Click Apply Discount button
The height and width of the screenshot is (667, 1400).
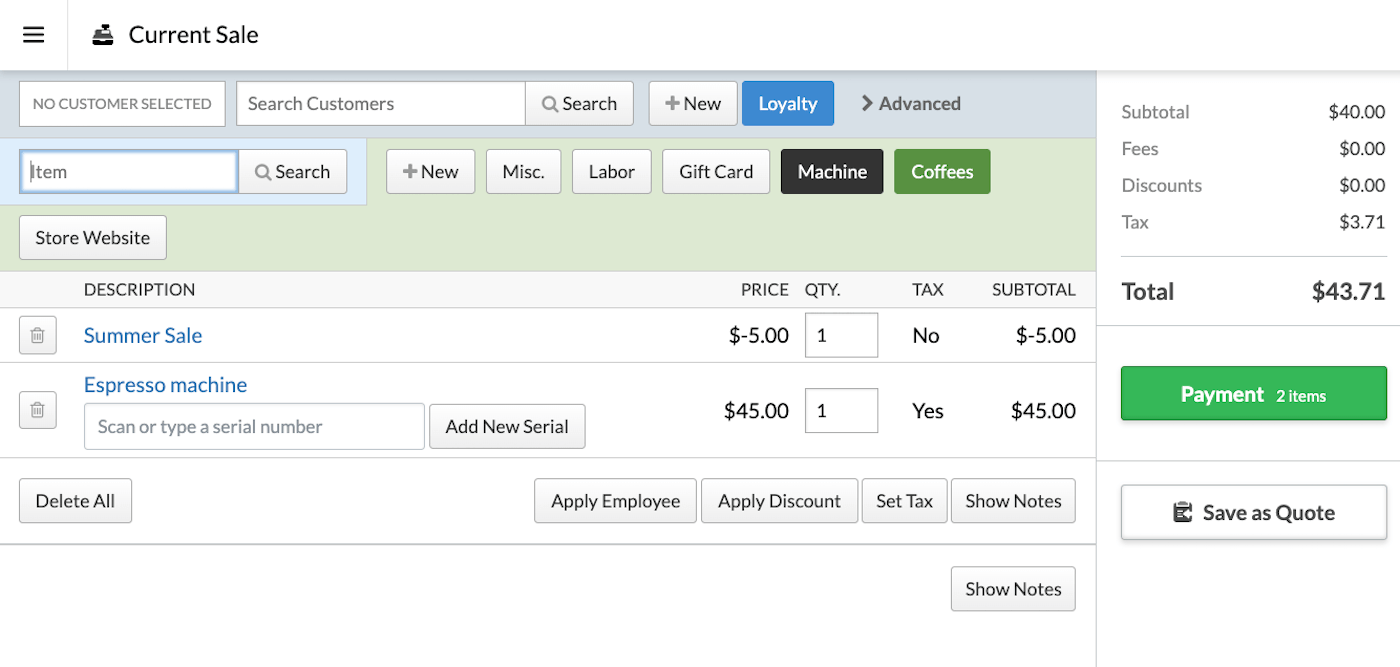click(779, 501)
